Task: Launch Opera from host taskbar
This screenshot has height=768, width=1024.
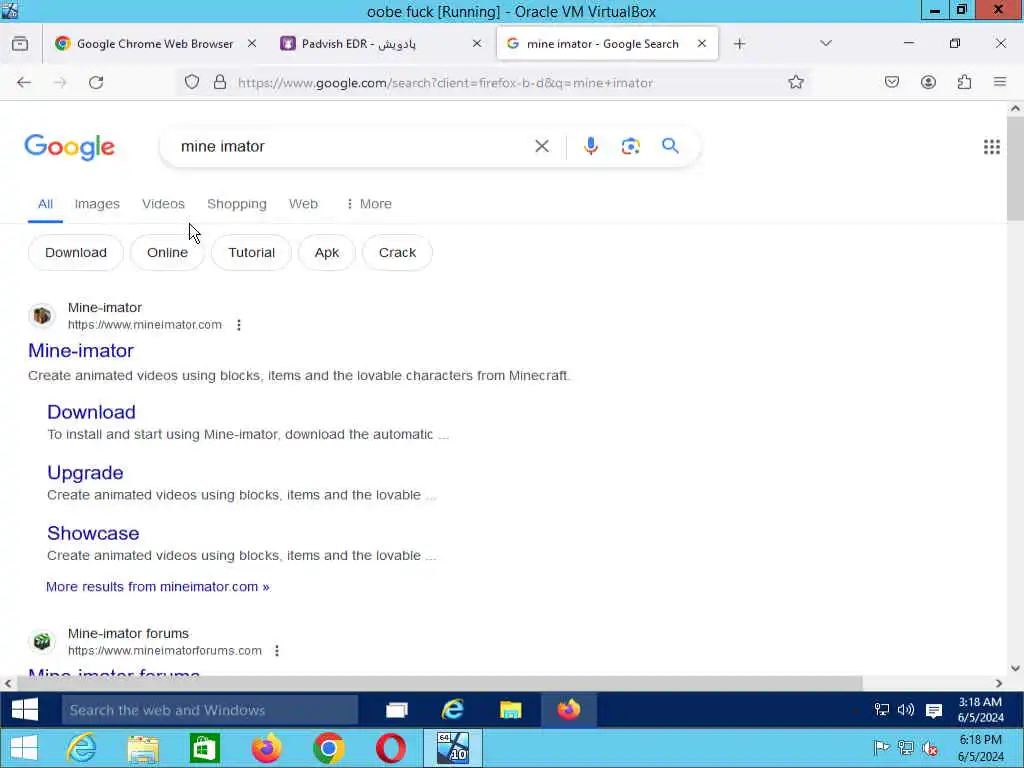Action: point(391,748)
